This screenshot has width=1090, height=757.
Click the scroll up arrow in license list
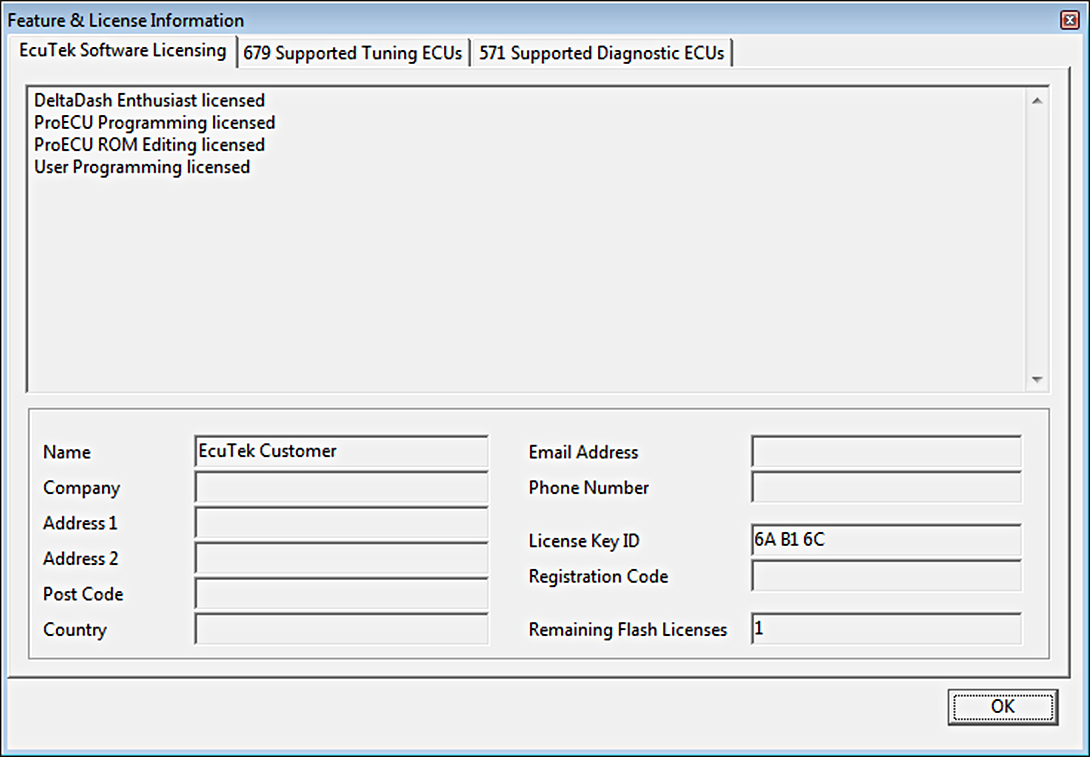[x=1036, y=101]
